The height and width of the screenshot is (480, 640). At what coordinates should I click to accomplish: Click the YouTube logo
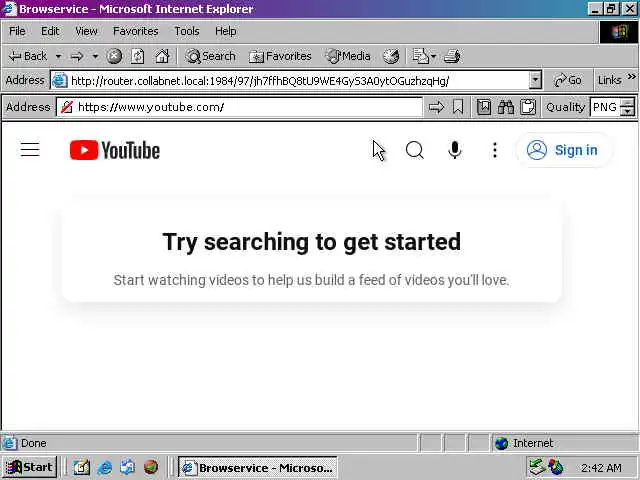(x=115, y=150)
